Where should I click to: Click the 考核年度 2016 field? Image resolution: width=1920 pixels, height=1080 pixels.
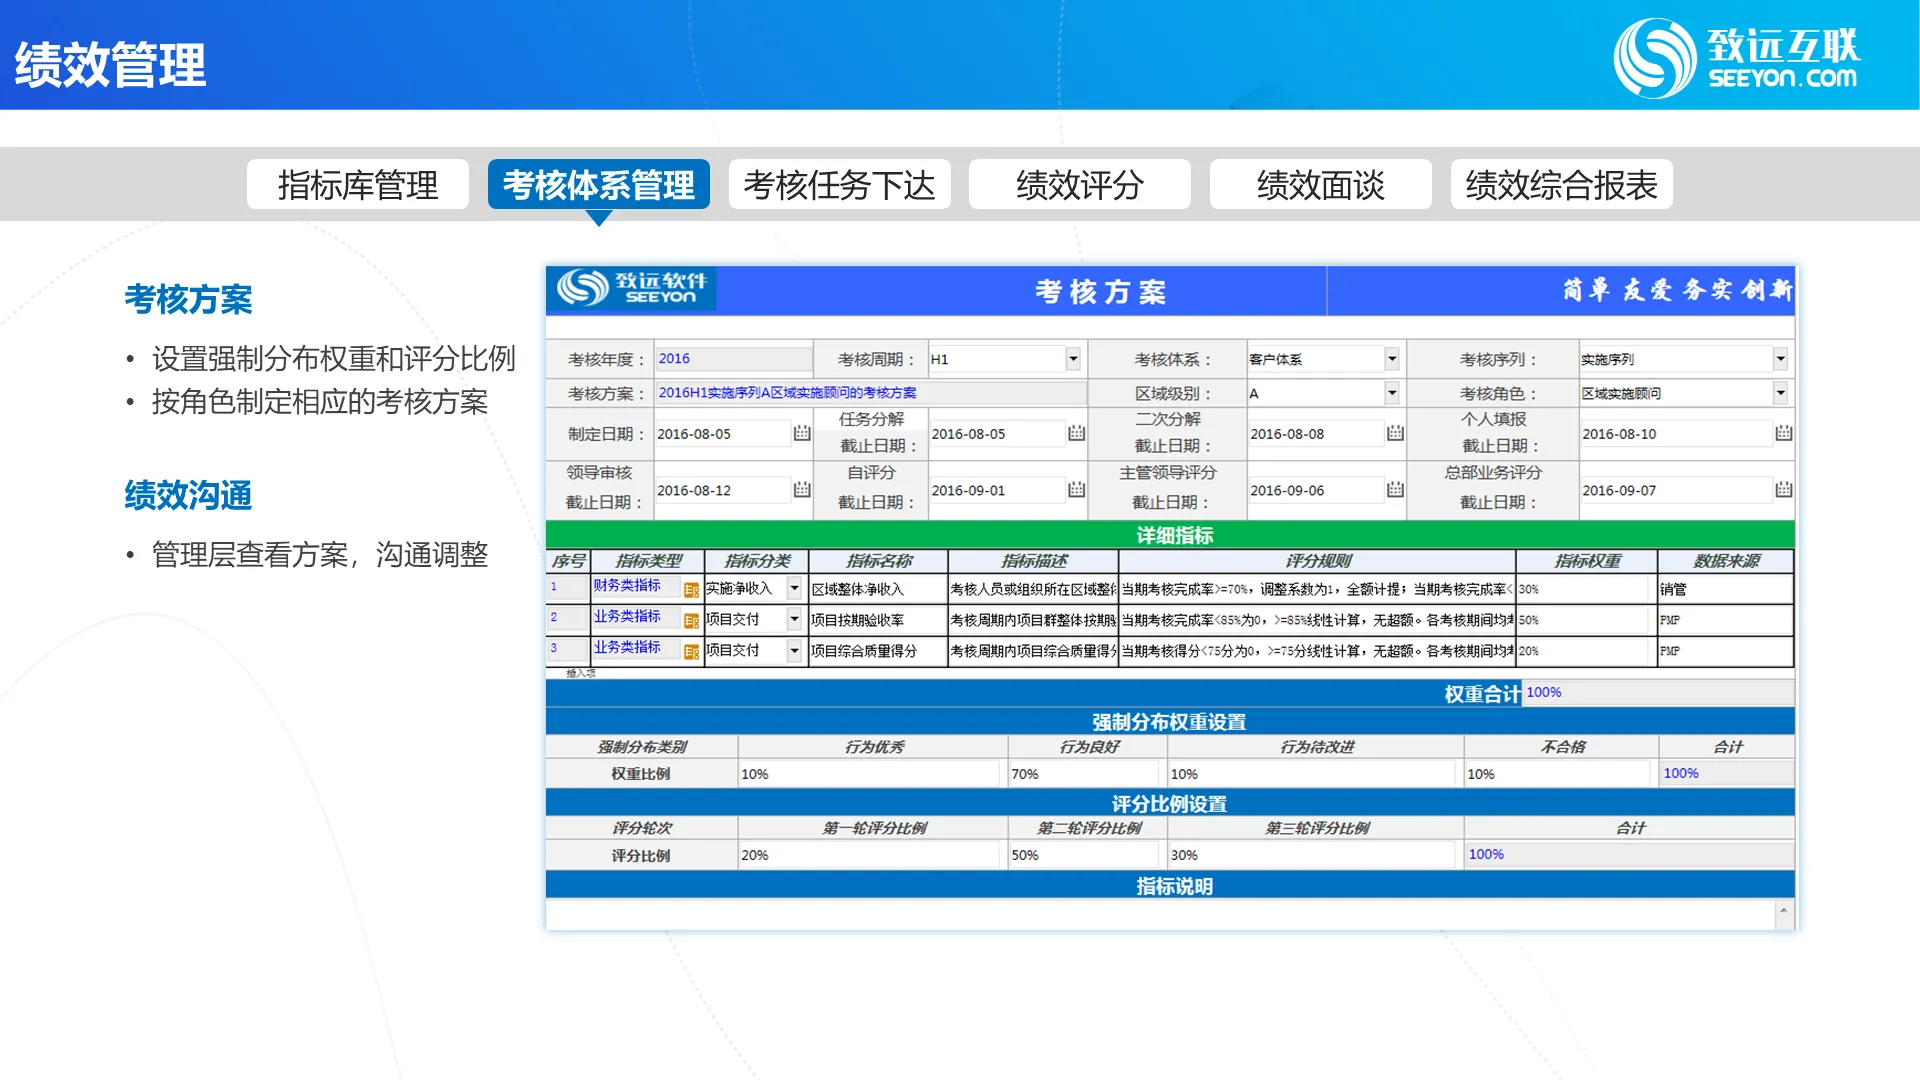coord(733,359)
